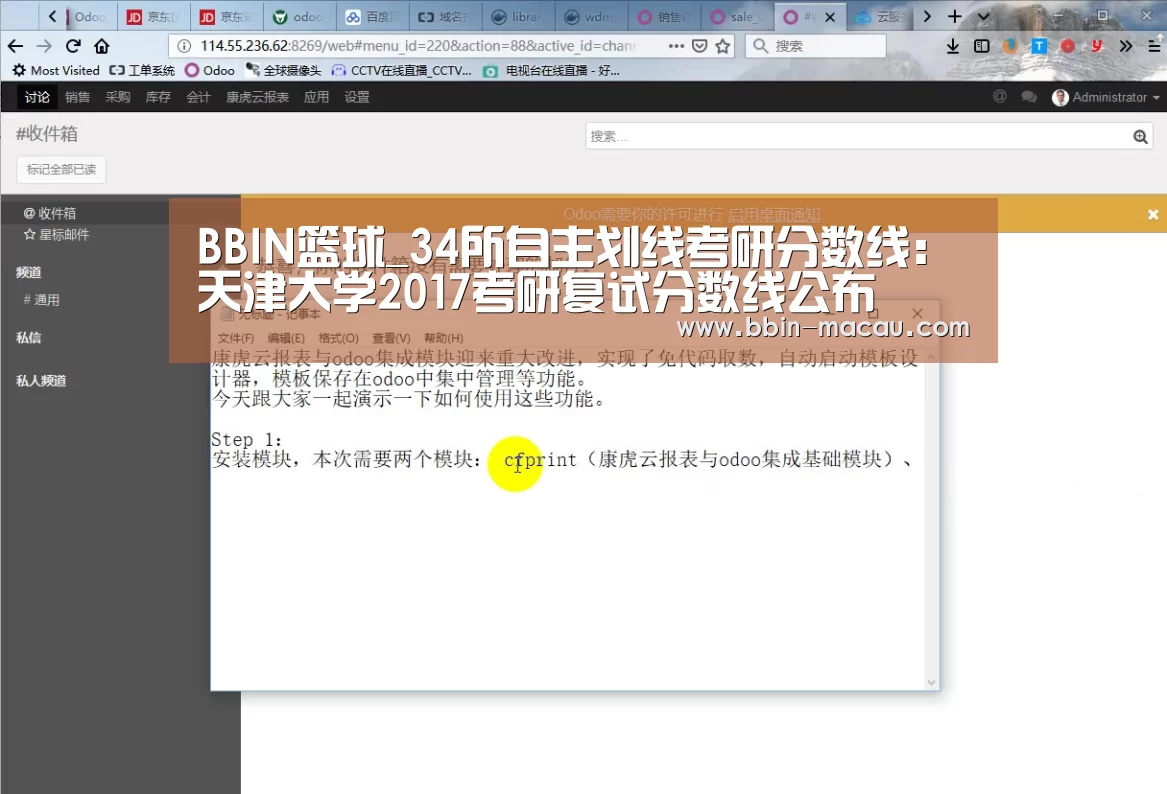Switch to the 百度 tab
1167x794 pixels.
coord(372,16)
